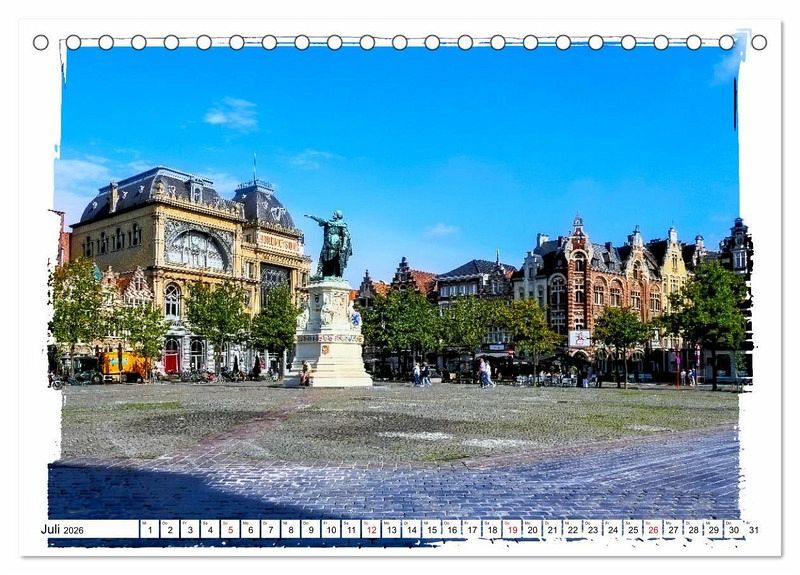This screenshot has width=800, height=575.
Task: Click the domed building's arched window
Action: pos(196,249)
